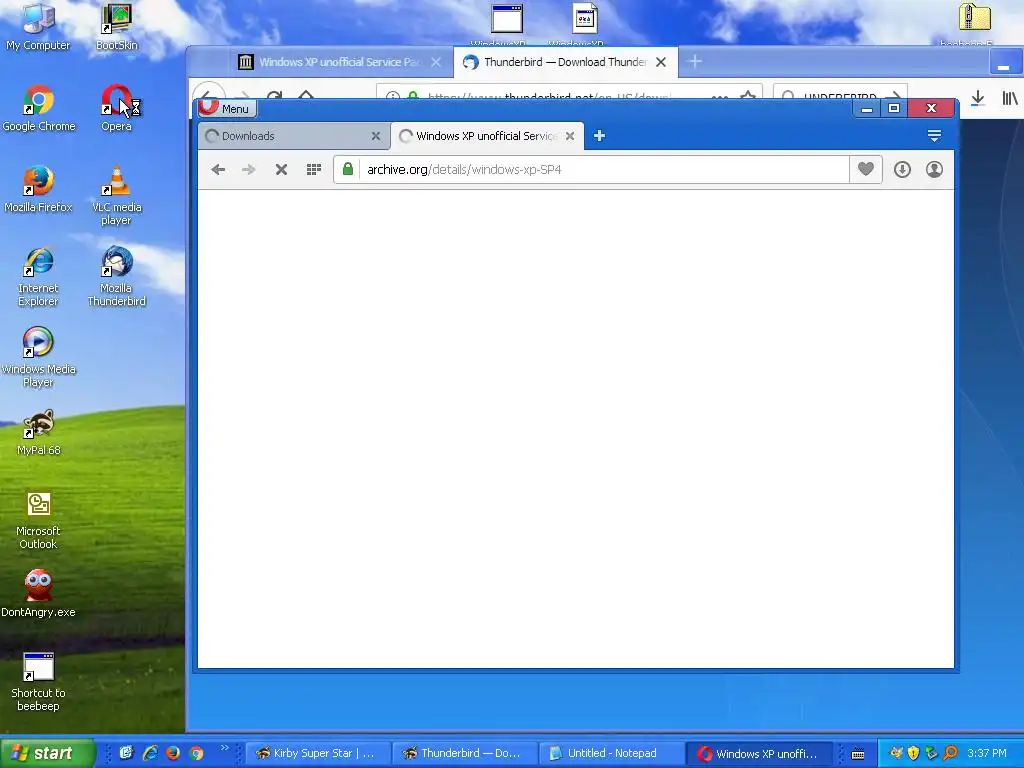This screenshot has width=1024, height=768.
Task: Select Mozilla Thunderbird desktop shortcut
Action: pos(116,277)
